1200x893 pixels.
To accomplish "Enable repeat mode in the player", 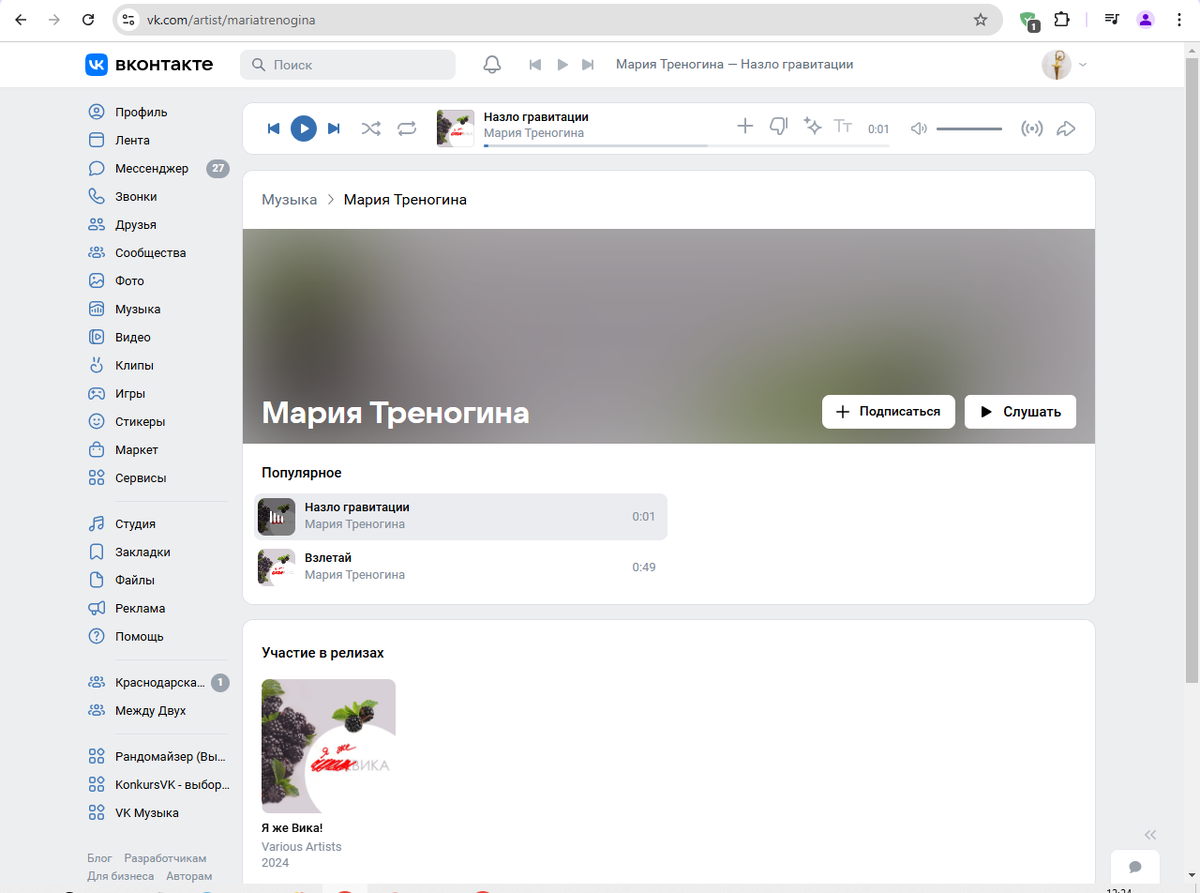I will click(406, 128).
